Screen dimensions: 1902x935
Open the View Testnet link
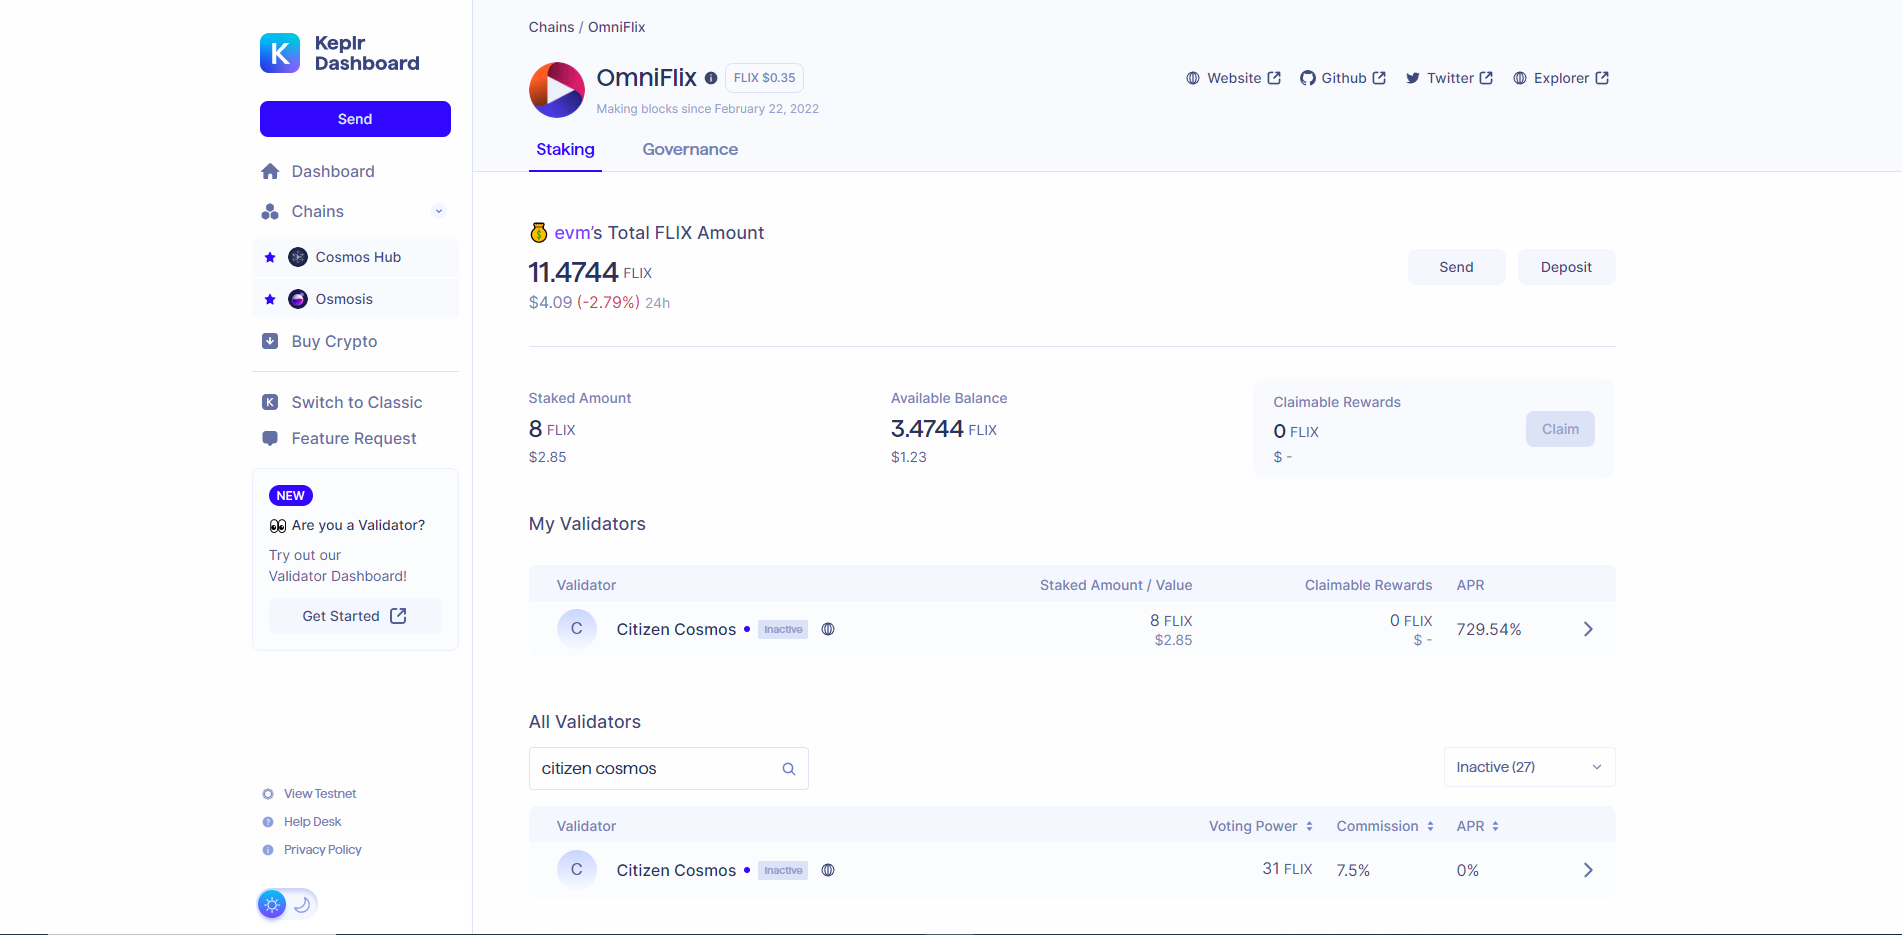click(x=320, y=794)
